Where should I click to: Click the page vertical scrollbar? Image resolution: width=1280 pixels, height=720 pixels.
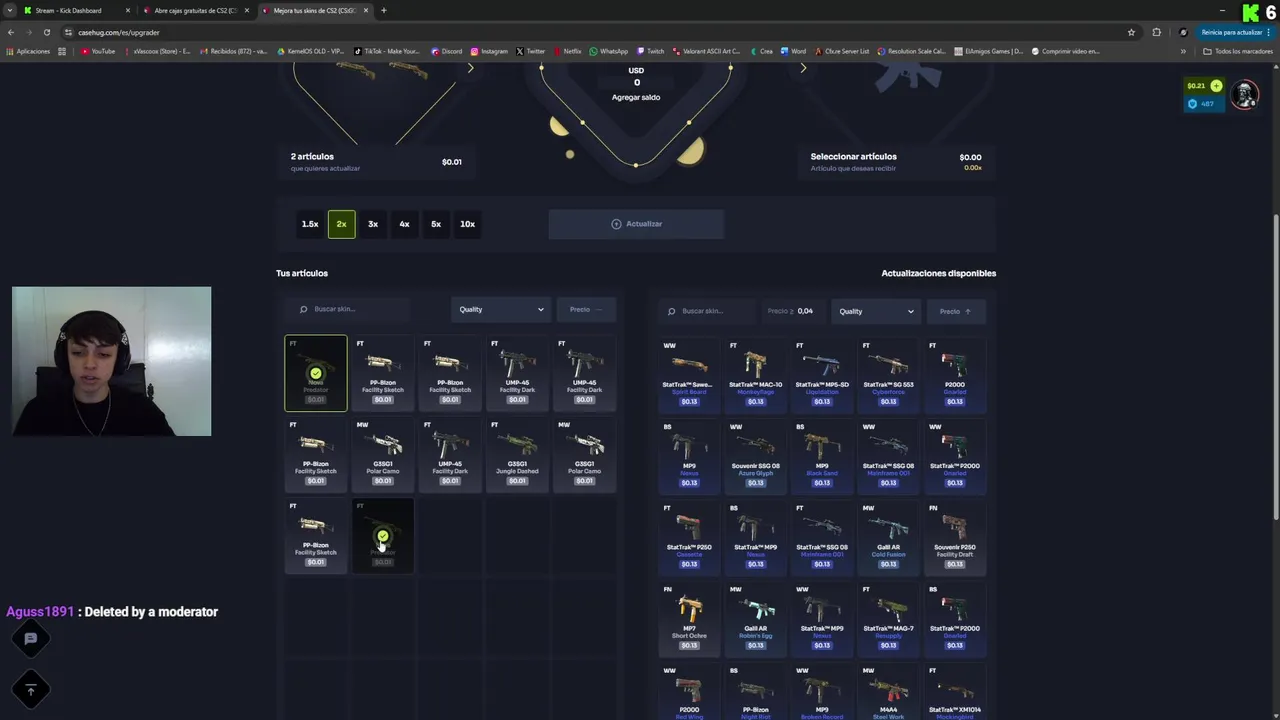(1275, 365)
